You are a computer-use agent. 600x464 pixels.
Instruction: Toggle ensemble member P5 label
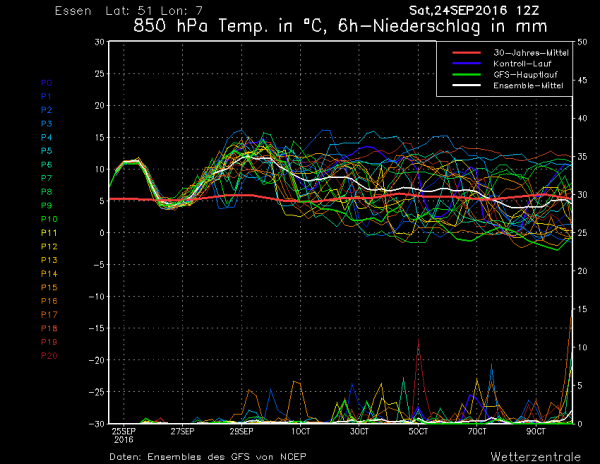coord(46,150)
